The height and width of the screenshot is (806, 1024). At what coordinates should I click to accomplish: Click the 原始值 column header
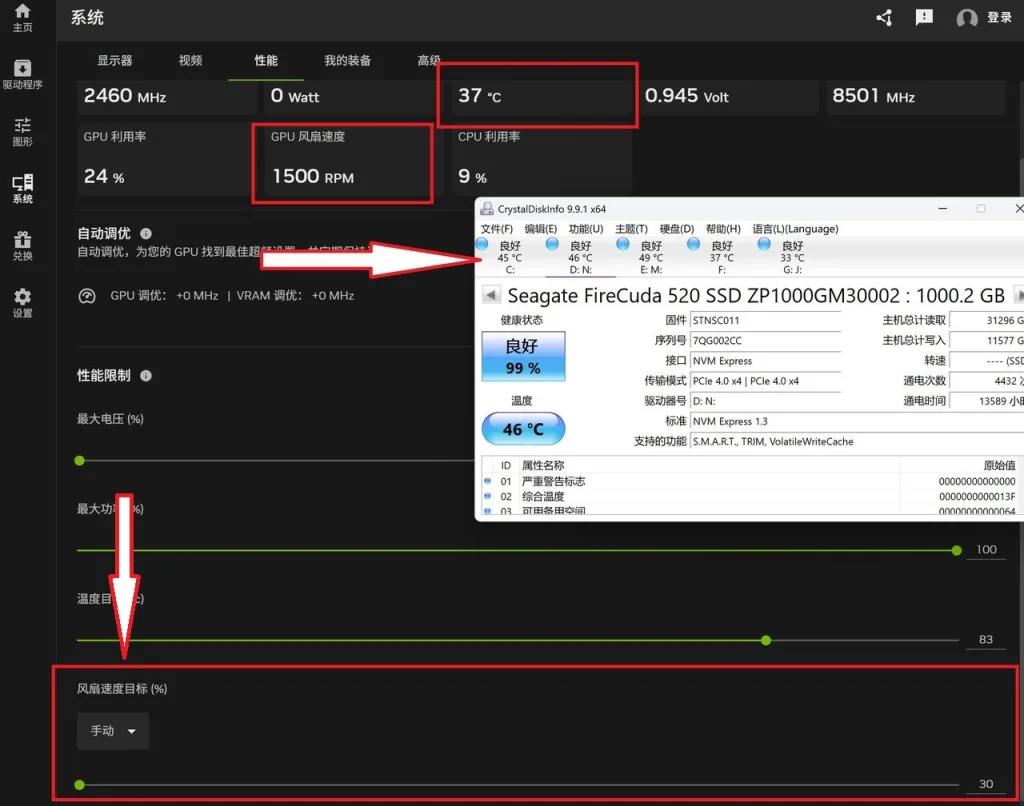pos(1000,465)
